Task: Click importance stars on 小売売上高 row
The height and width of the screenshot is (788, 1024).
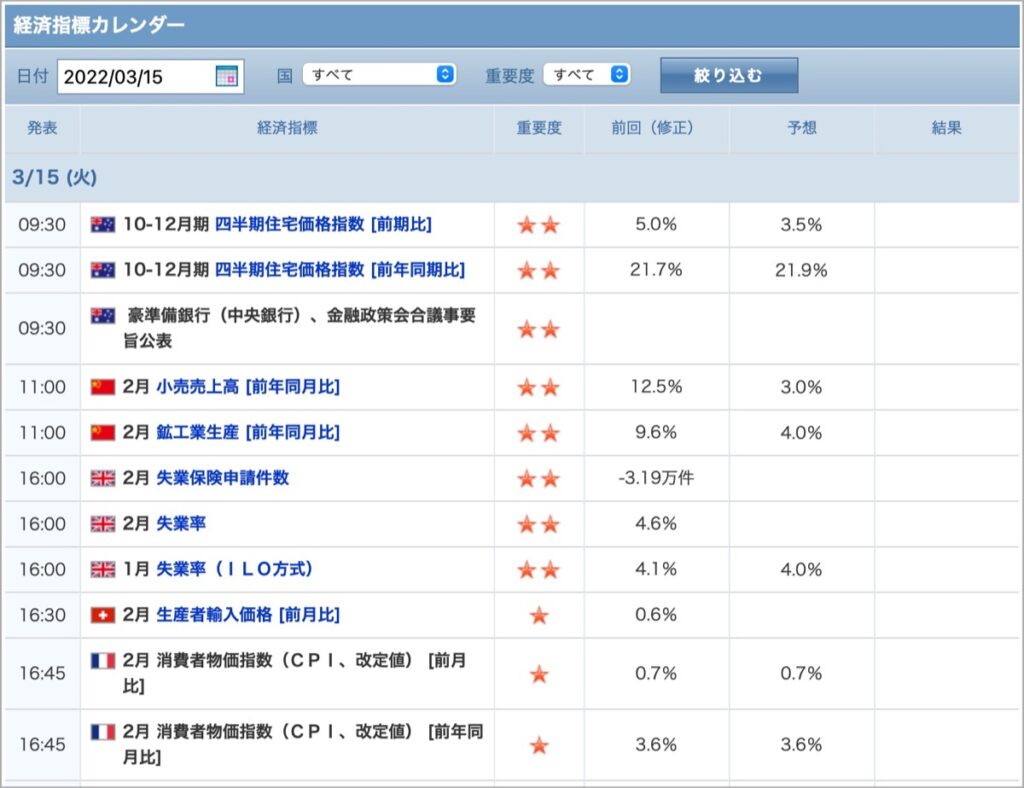Action: [x=539, y=388]
